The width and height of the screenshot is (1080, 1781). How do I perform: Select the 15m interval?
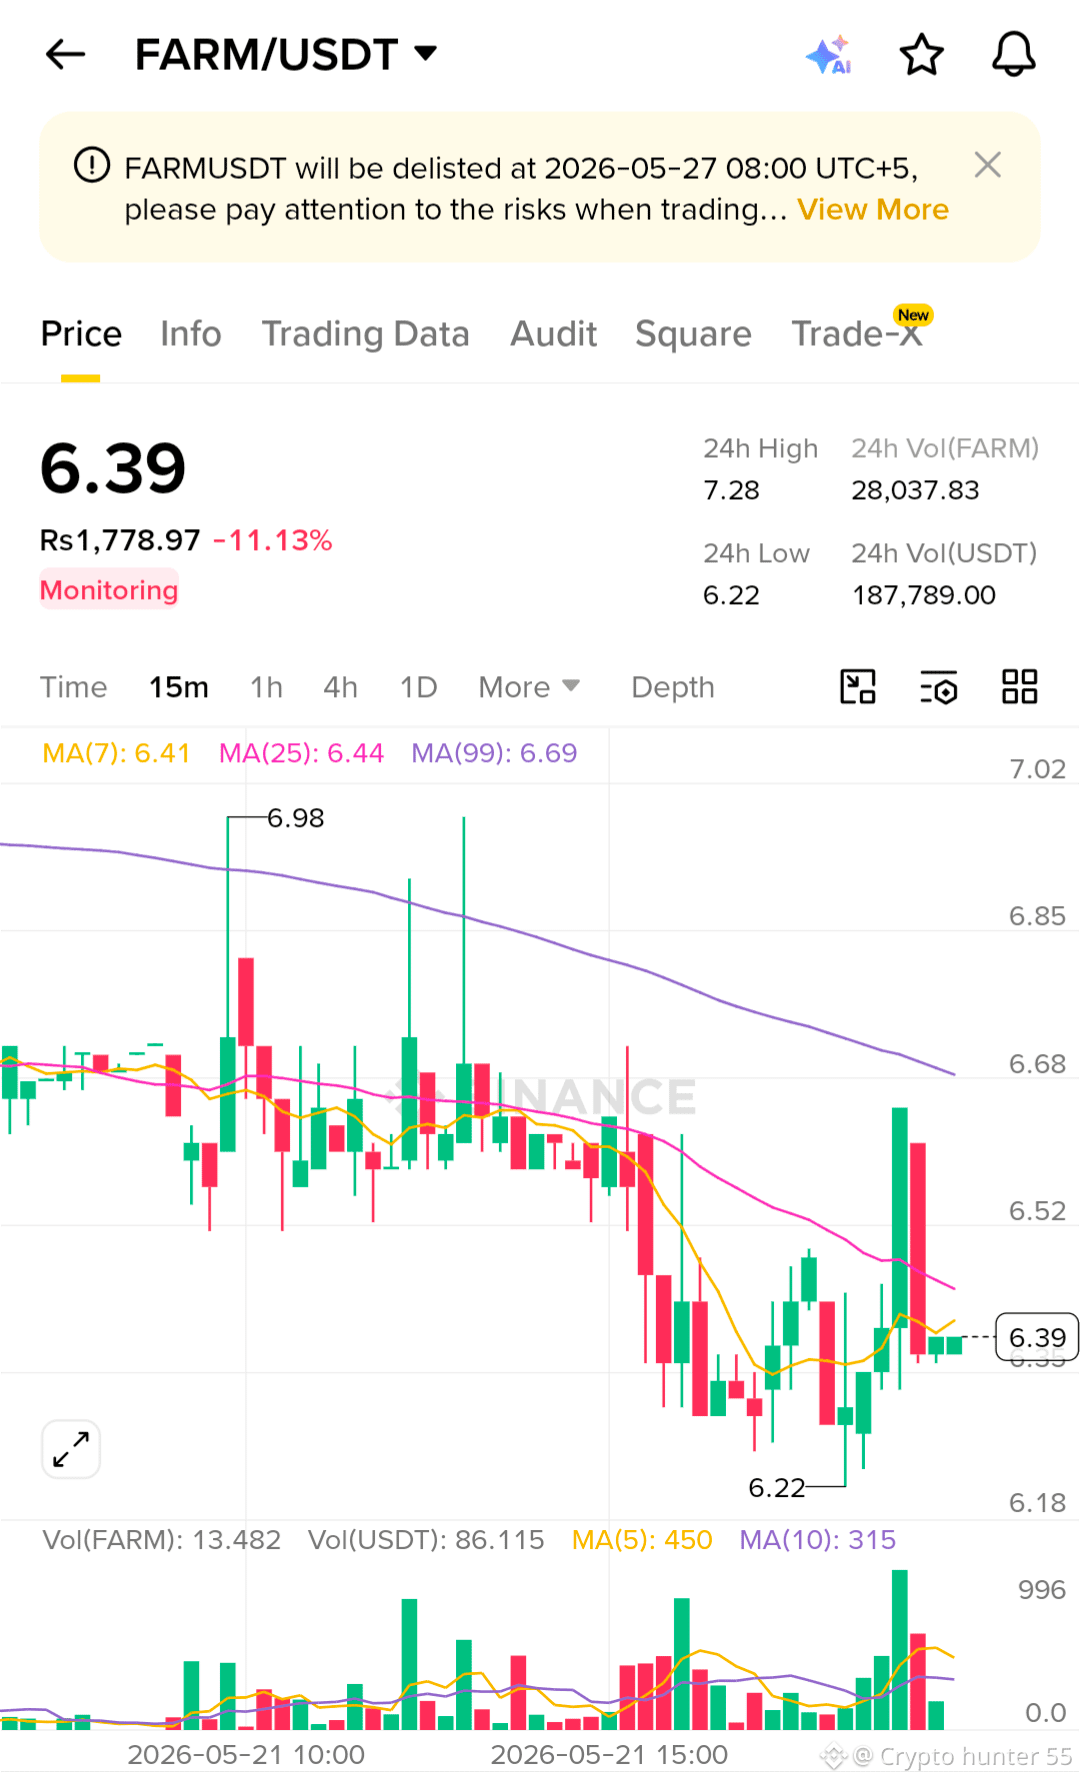click(179, 687)
